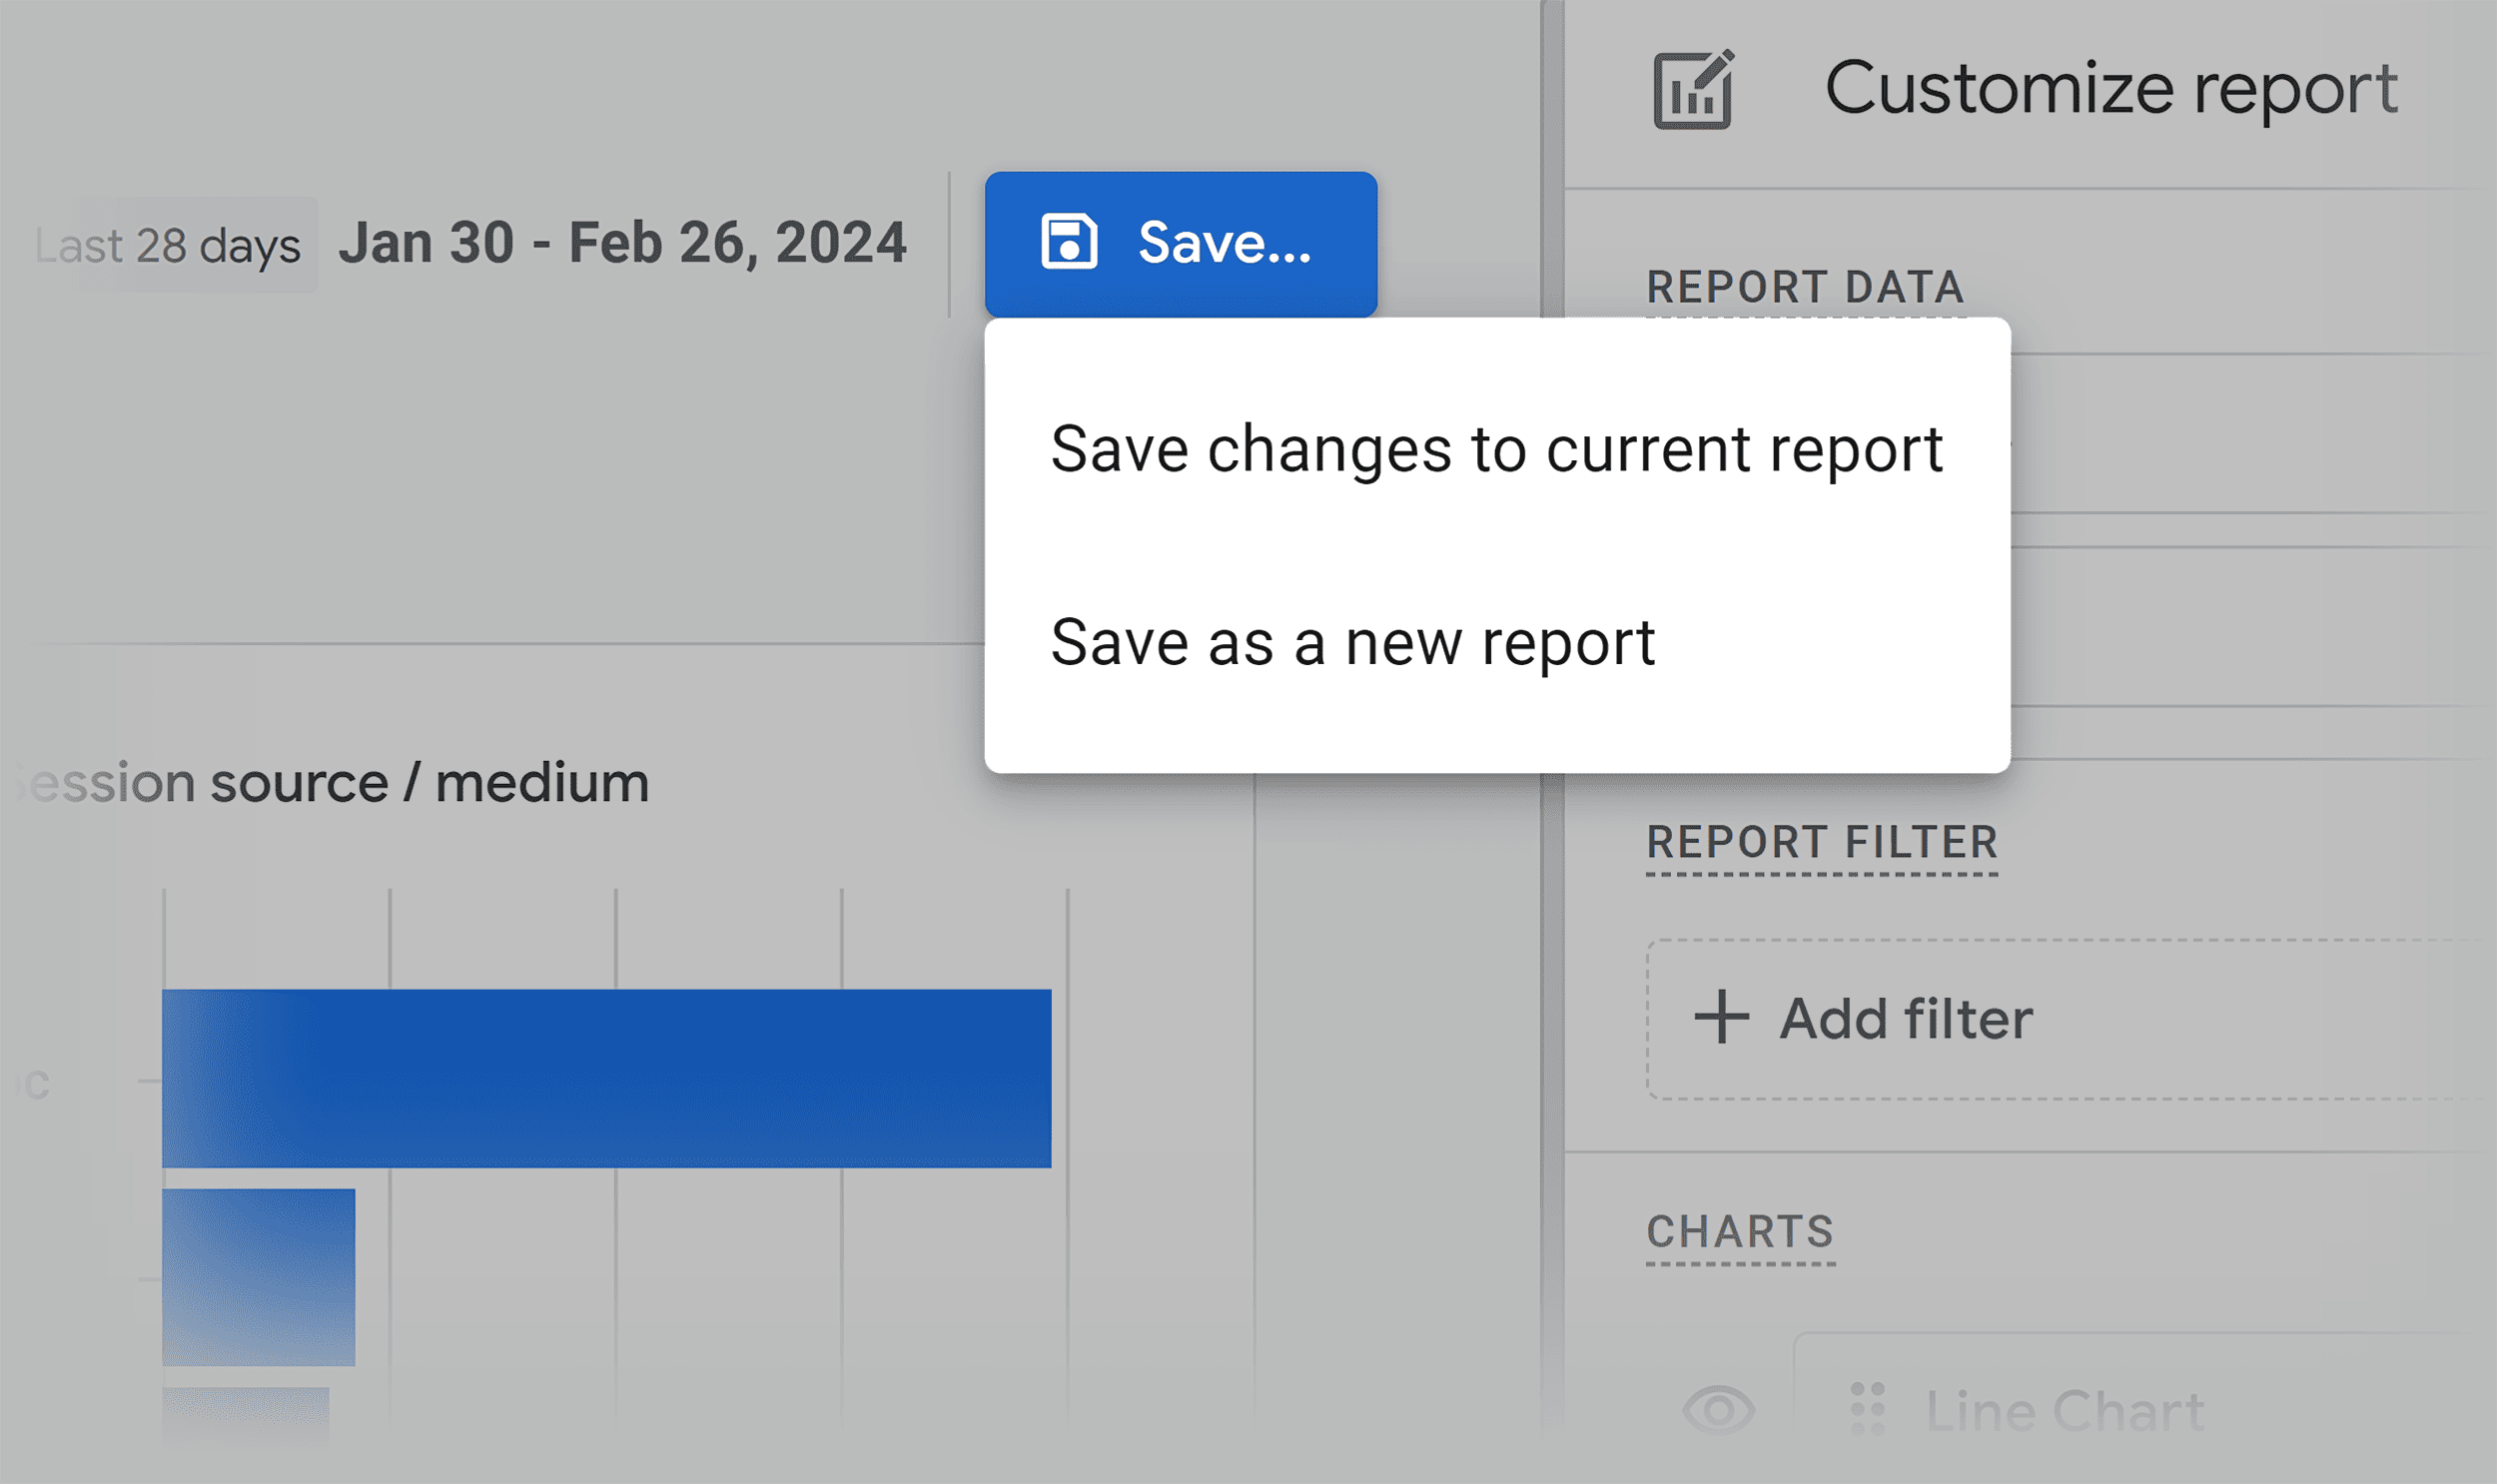Click the REPORT DATA section label

pos(1805,287)
